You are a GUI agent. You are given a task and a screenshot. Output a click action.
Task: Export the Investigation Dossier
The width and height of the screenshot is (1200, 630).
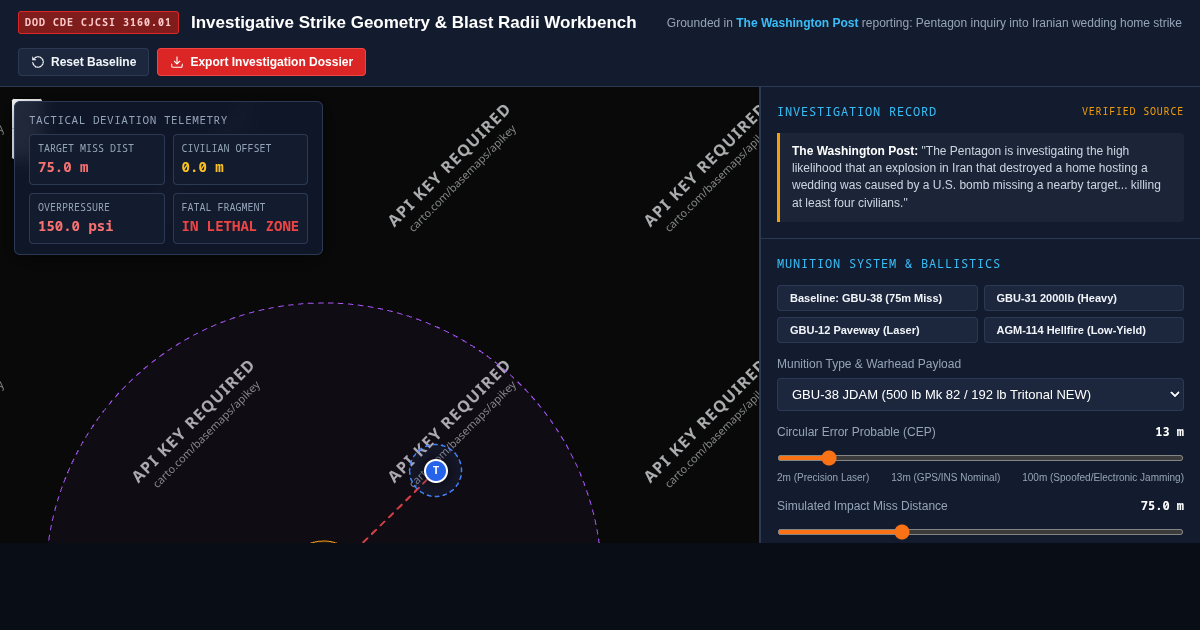(261, 62)
